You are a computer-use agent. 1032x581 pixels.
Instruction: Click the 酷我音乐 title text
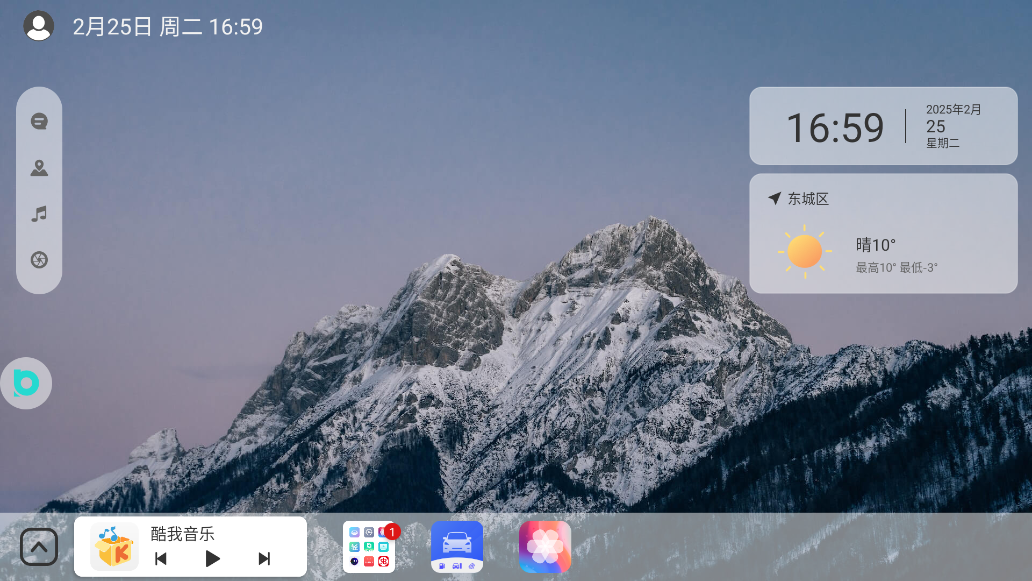click(x=182, y=534)
